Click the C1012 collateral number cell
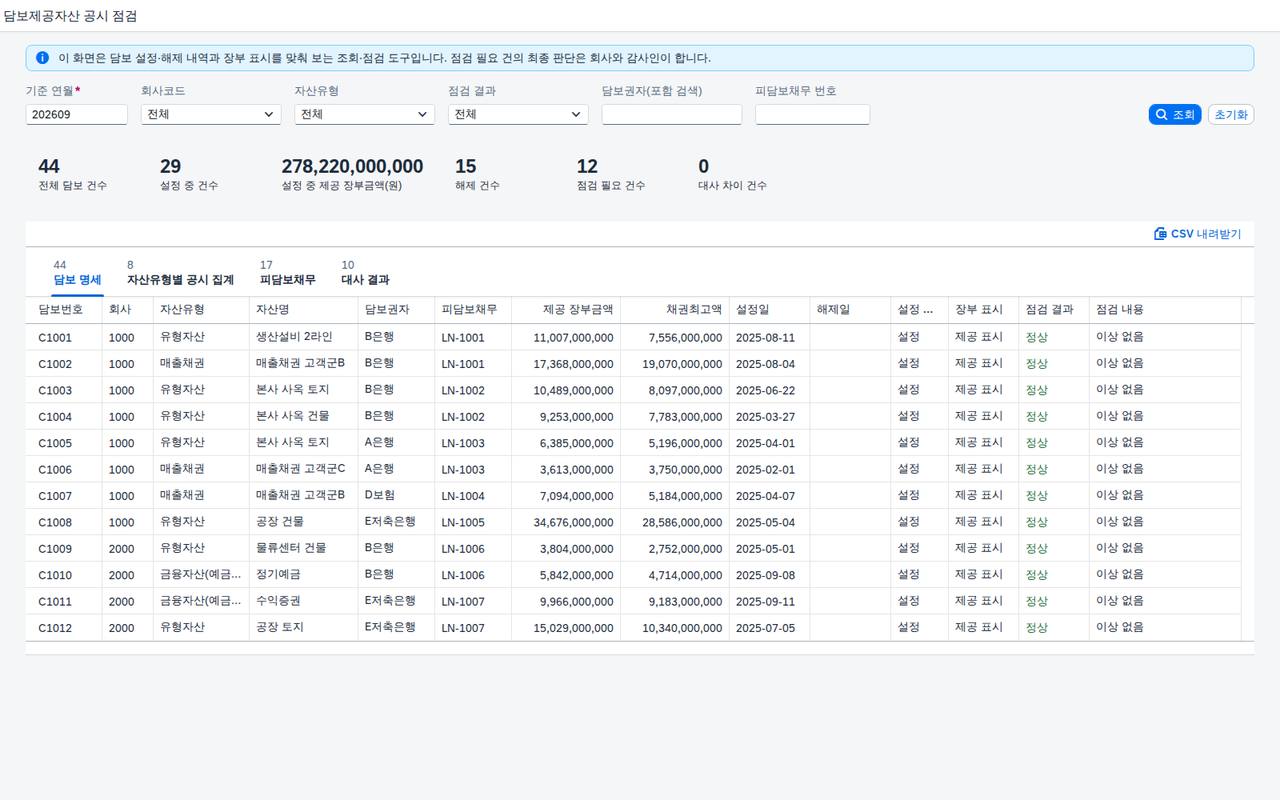 (64, 628)
